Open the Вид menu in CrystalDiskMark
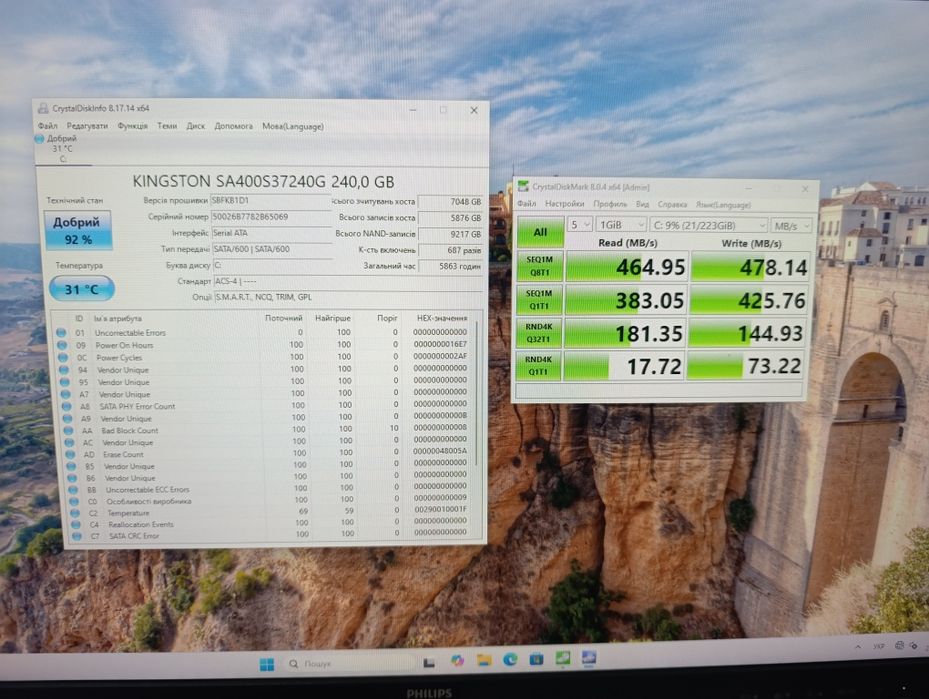929x699 pixels. [642, 204]
